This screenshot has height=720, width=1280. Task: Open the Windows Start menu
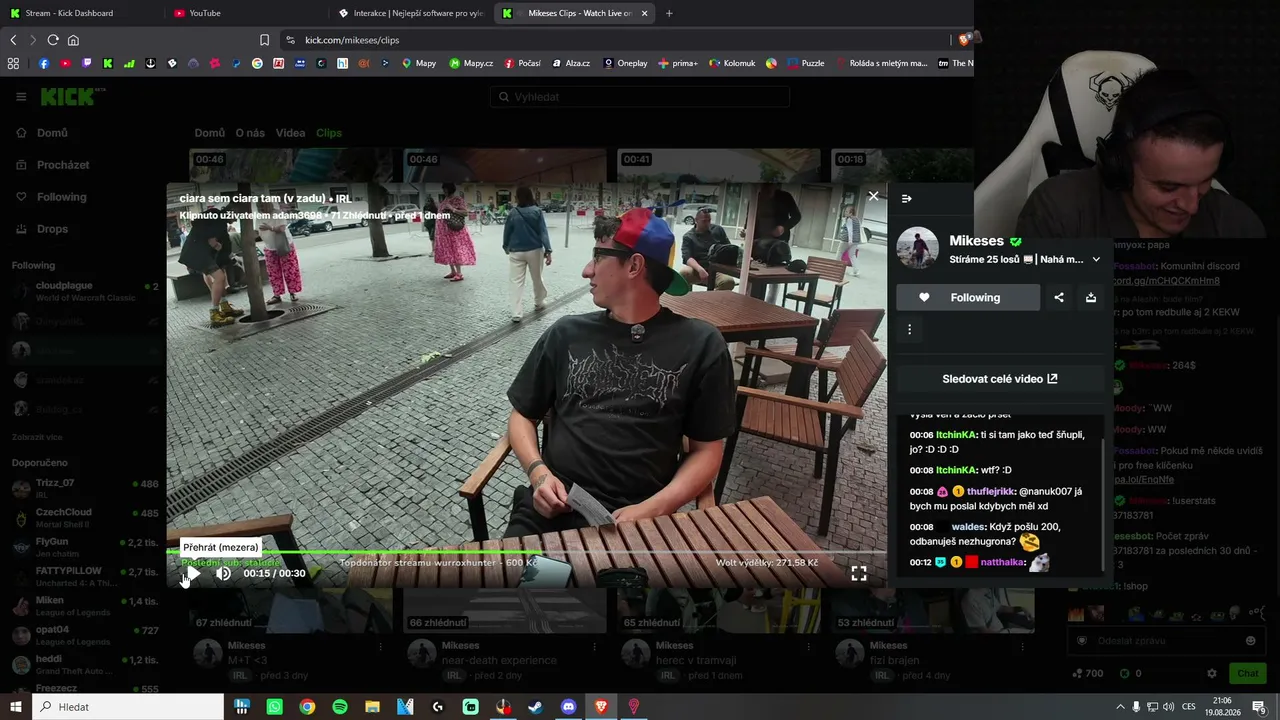click(15, 707)
